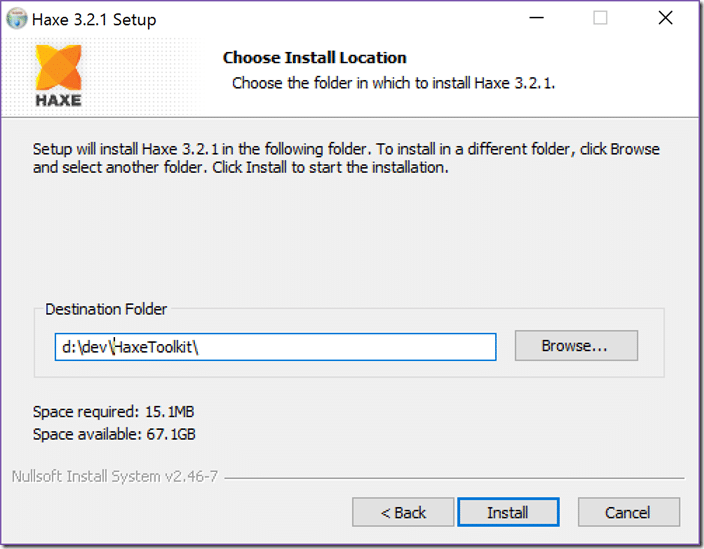Click the 'Setup will install Haxe' instruction paragraph

(x=346, y=158)
